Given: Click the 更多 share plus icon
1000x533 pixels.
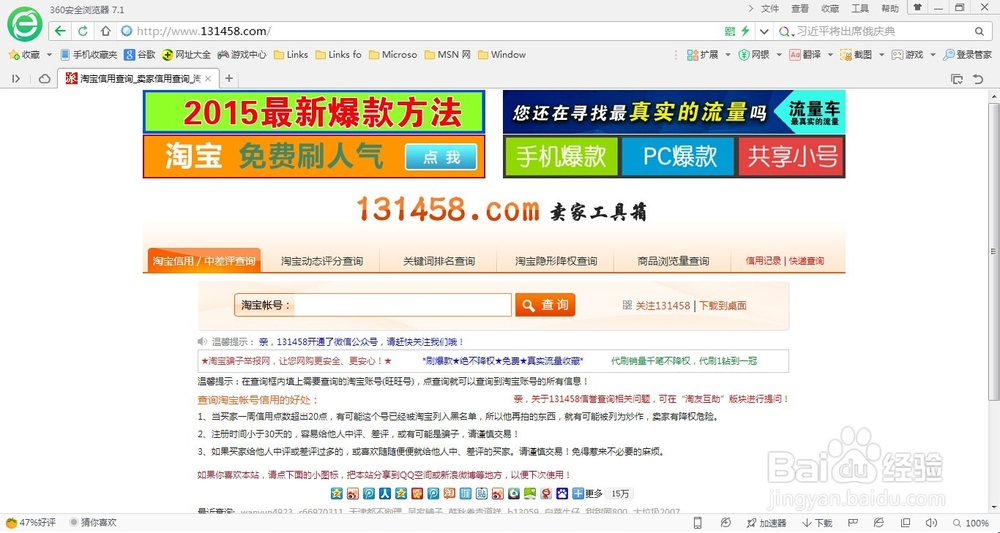Looking at the screenshot, I should click(578, 493).
